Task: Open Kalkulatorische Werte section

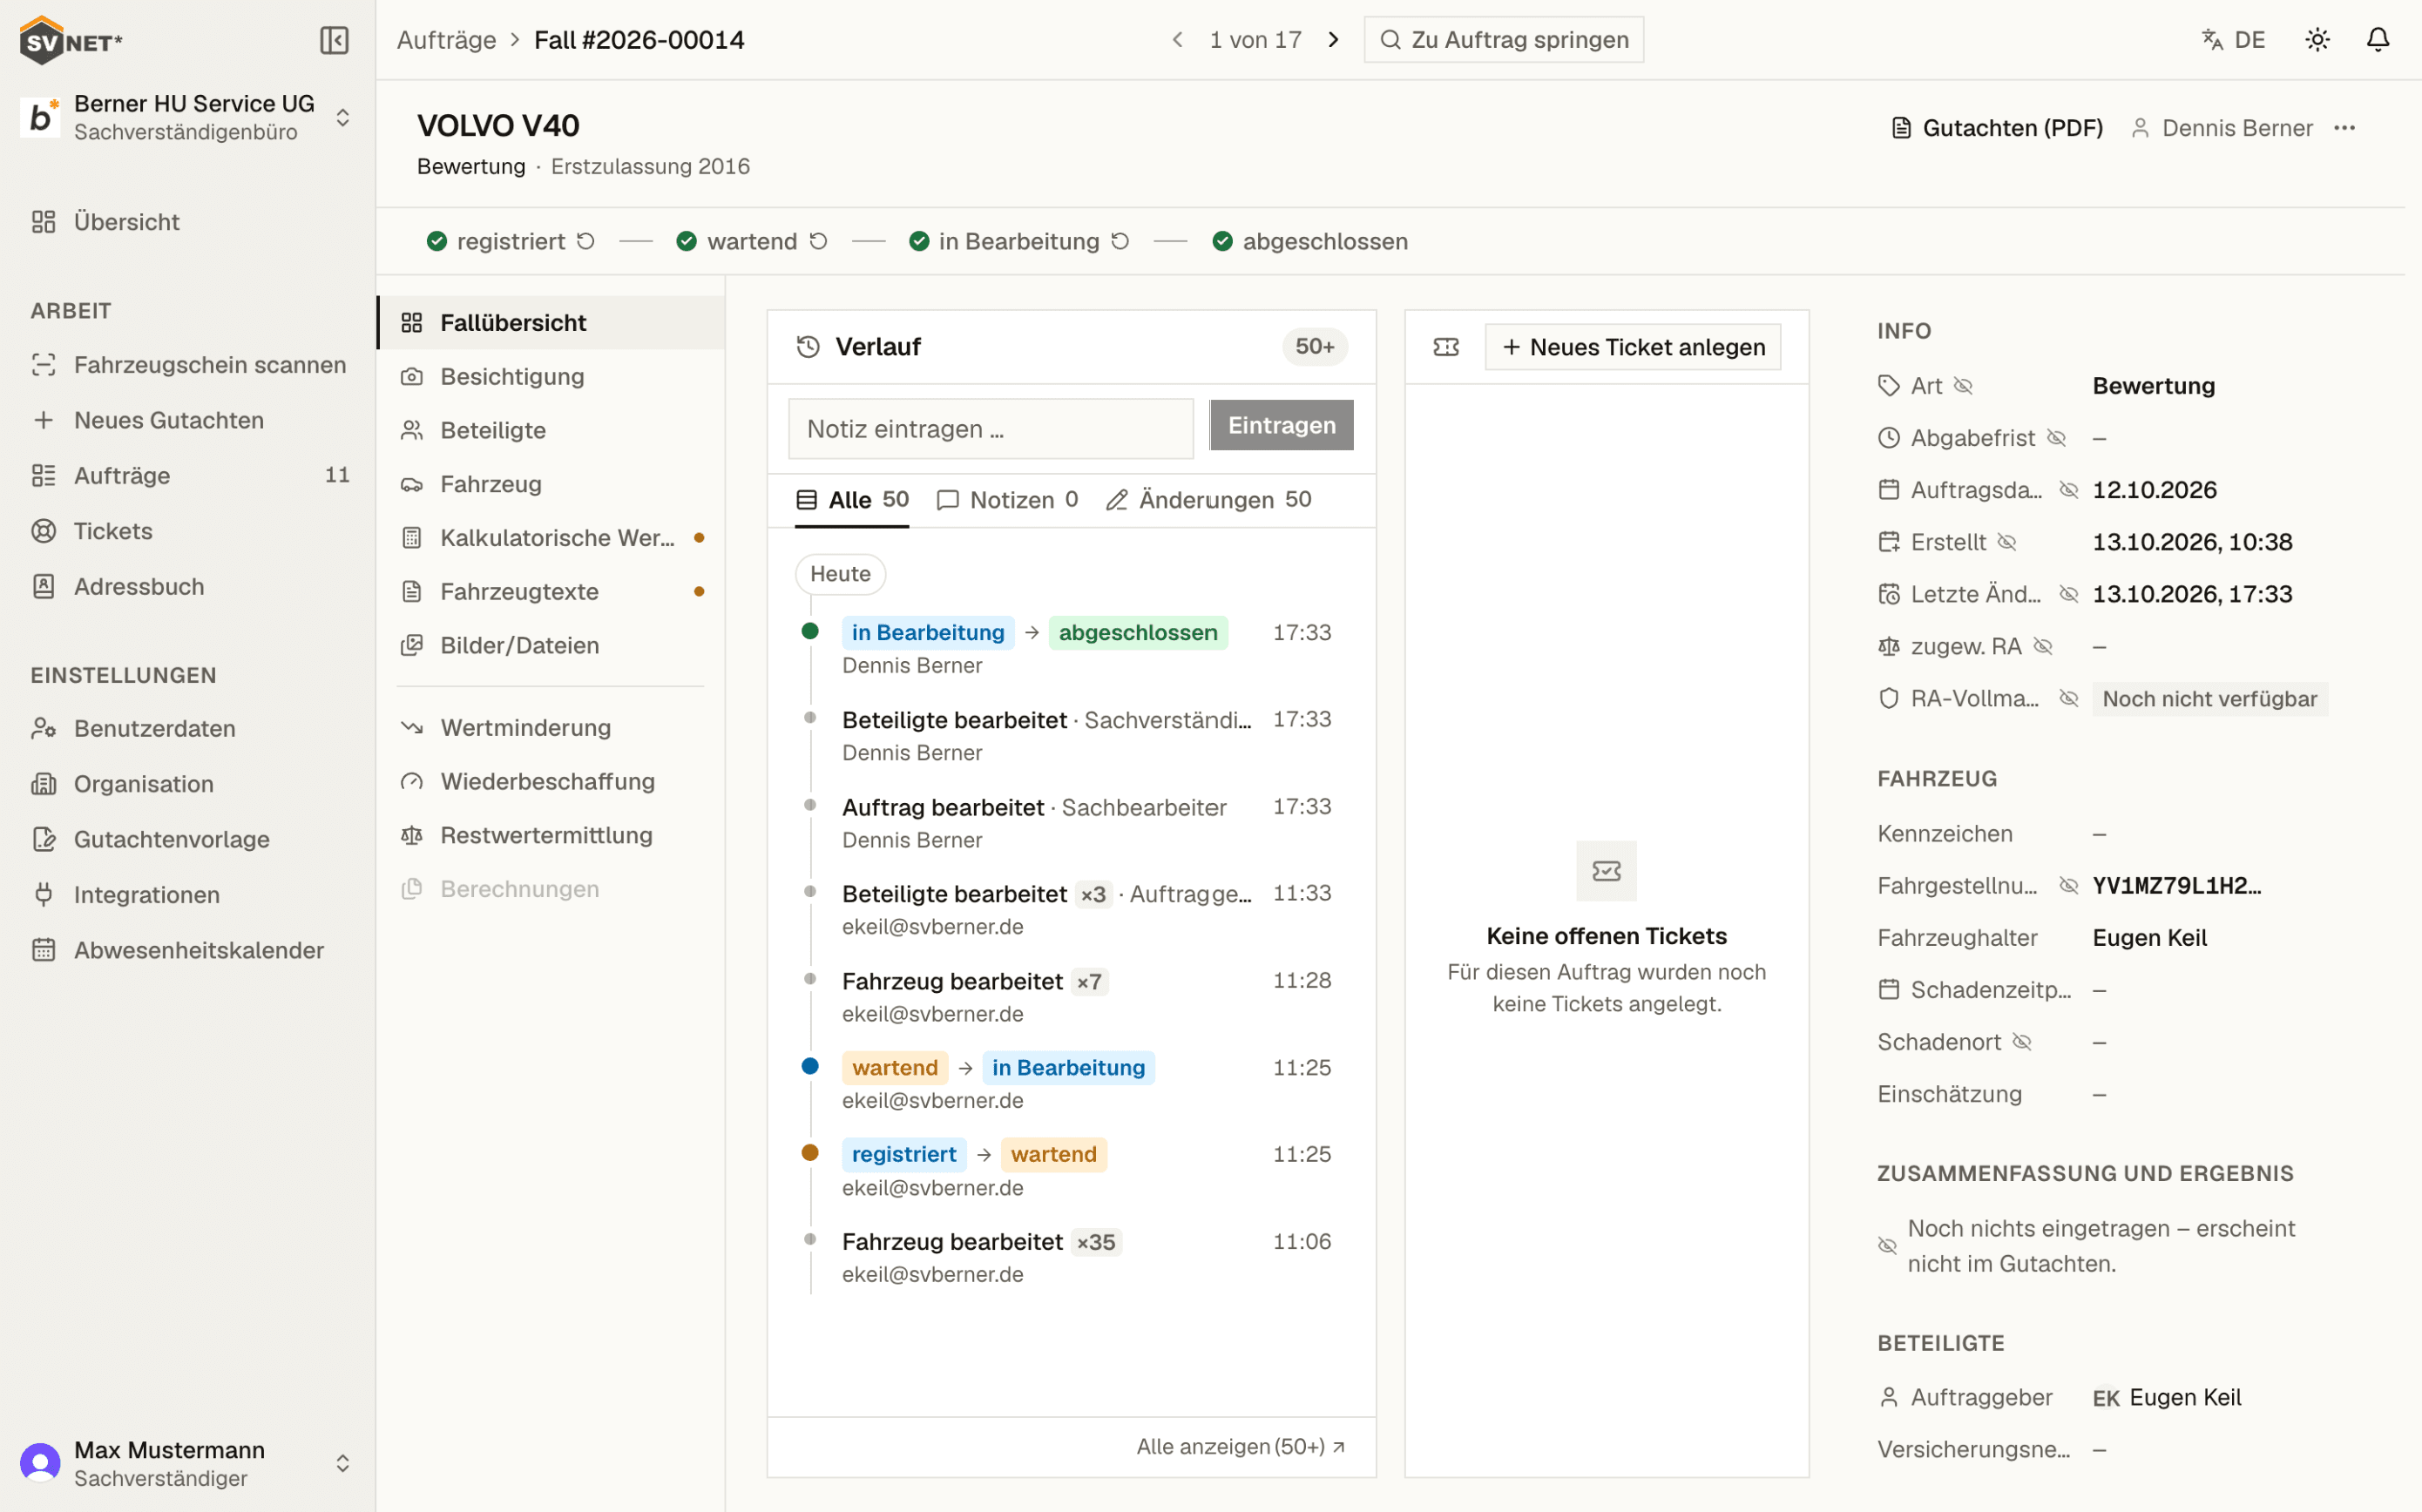Action: [x=551, y=538]
